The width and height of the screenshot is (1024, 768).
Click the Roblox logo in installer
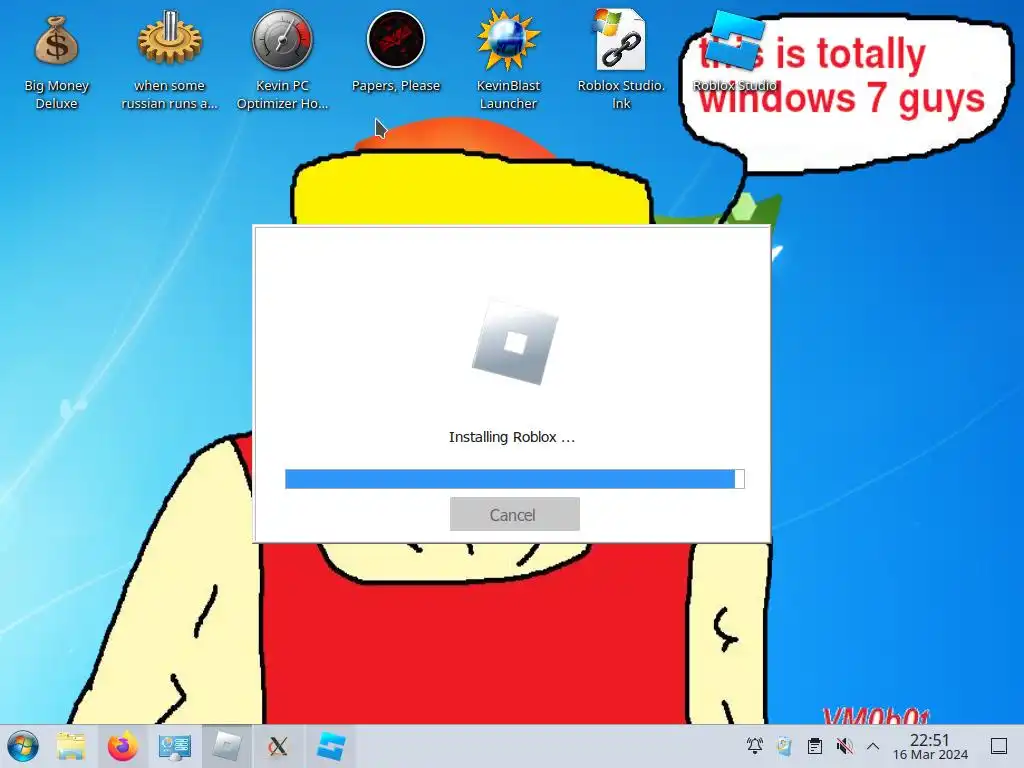pyautogui.click(x=515, y=343)
